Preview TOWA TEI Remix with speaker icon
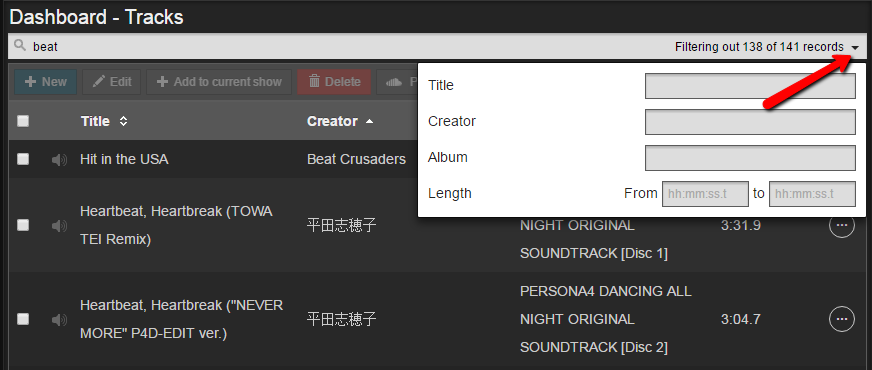Screen dimensions: 872x370 coord(59,225)
